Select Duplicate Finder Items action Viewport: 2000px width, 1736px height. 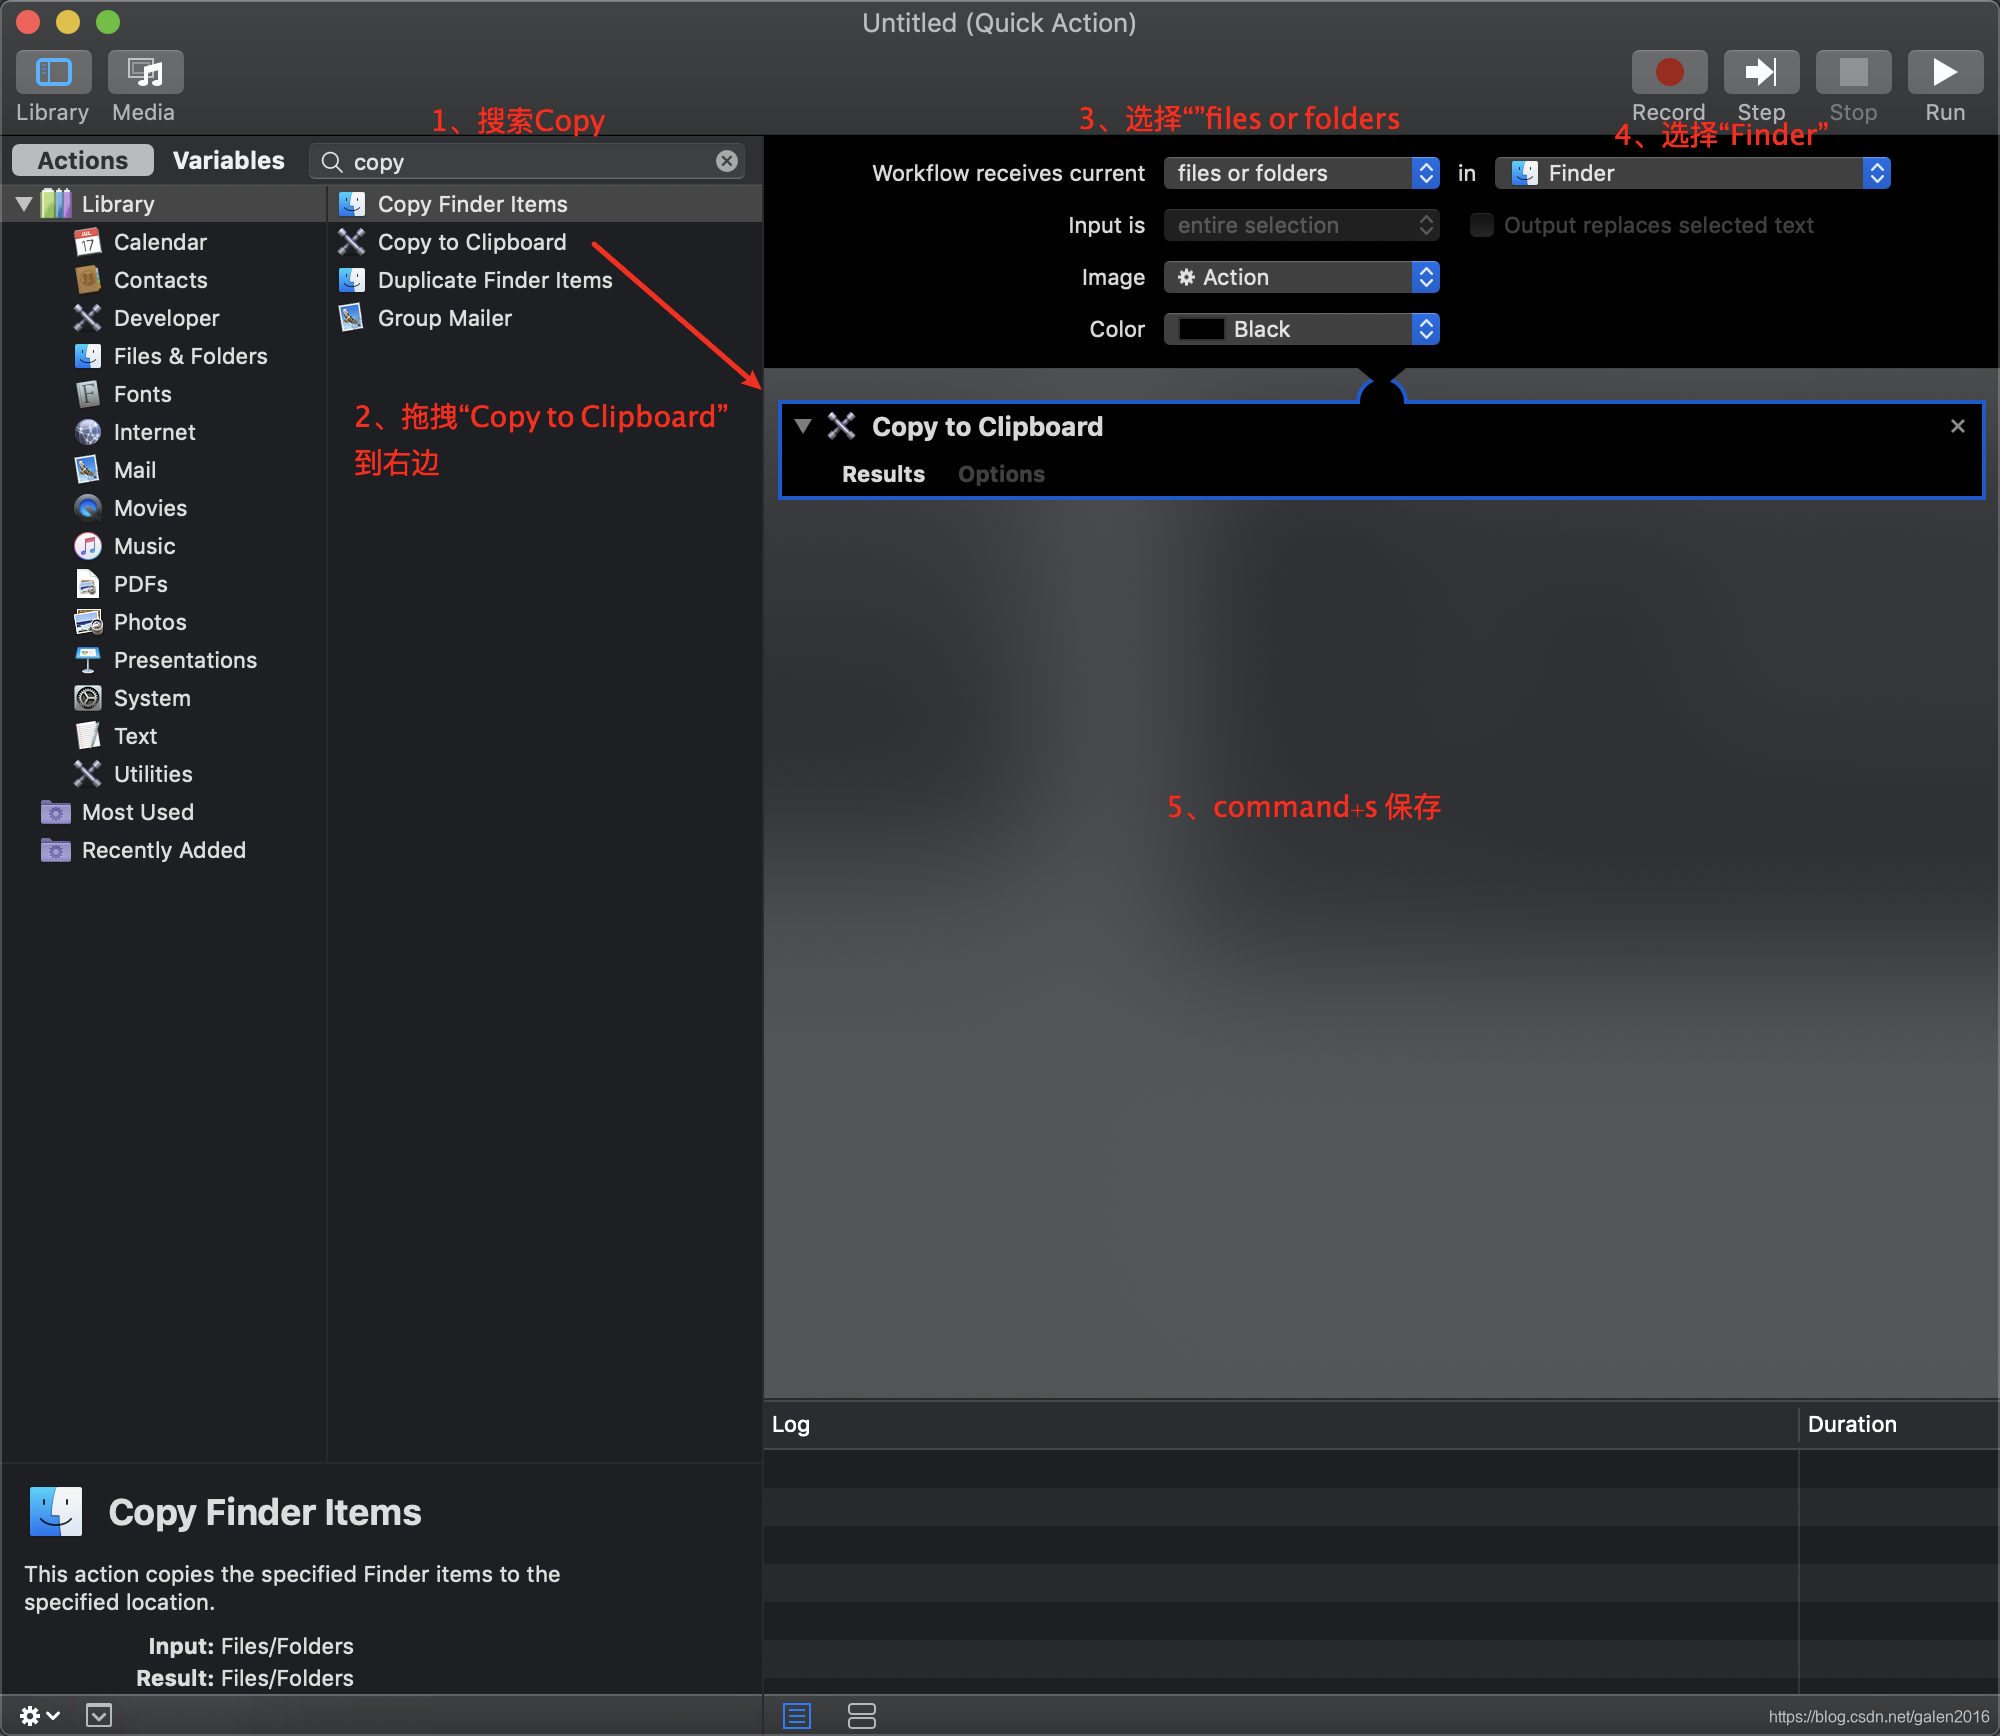pyautogui.click(x=546, y=280)
